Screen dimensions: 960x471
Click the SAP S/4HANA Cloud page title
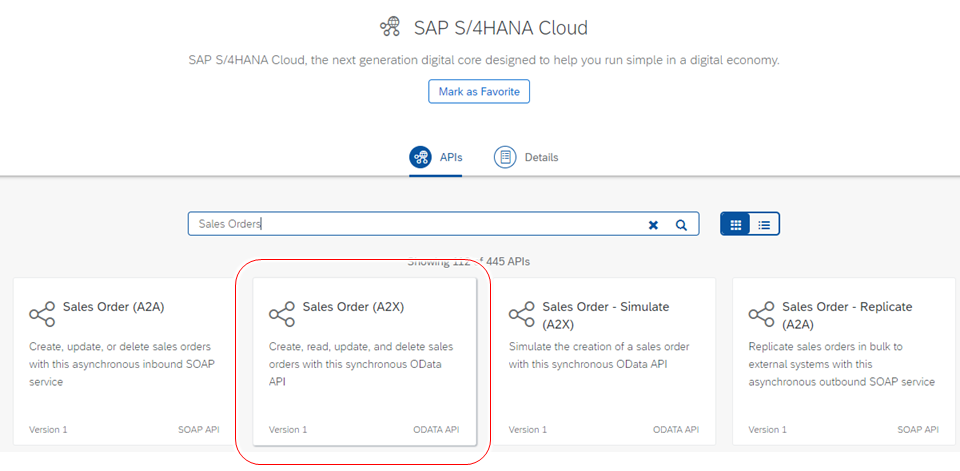click(x=501, y=28)
